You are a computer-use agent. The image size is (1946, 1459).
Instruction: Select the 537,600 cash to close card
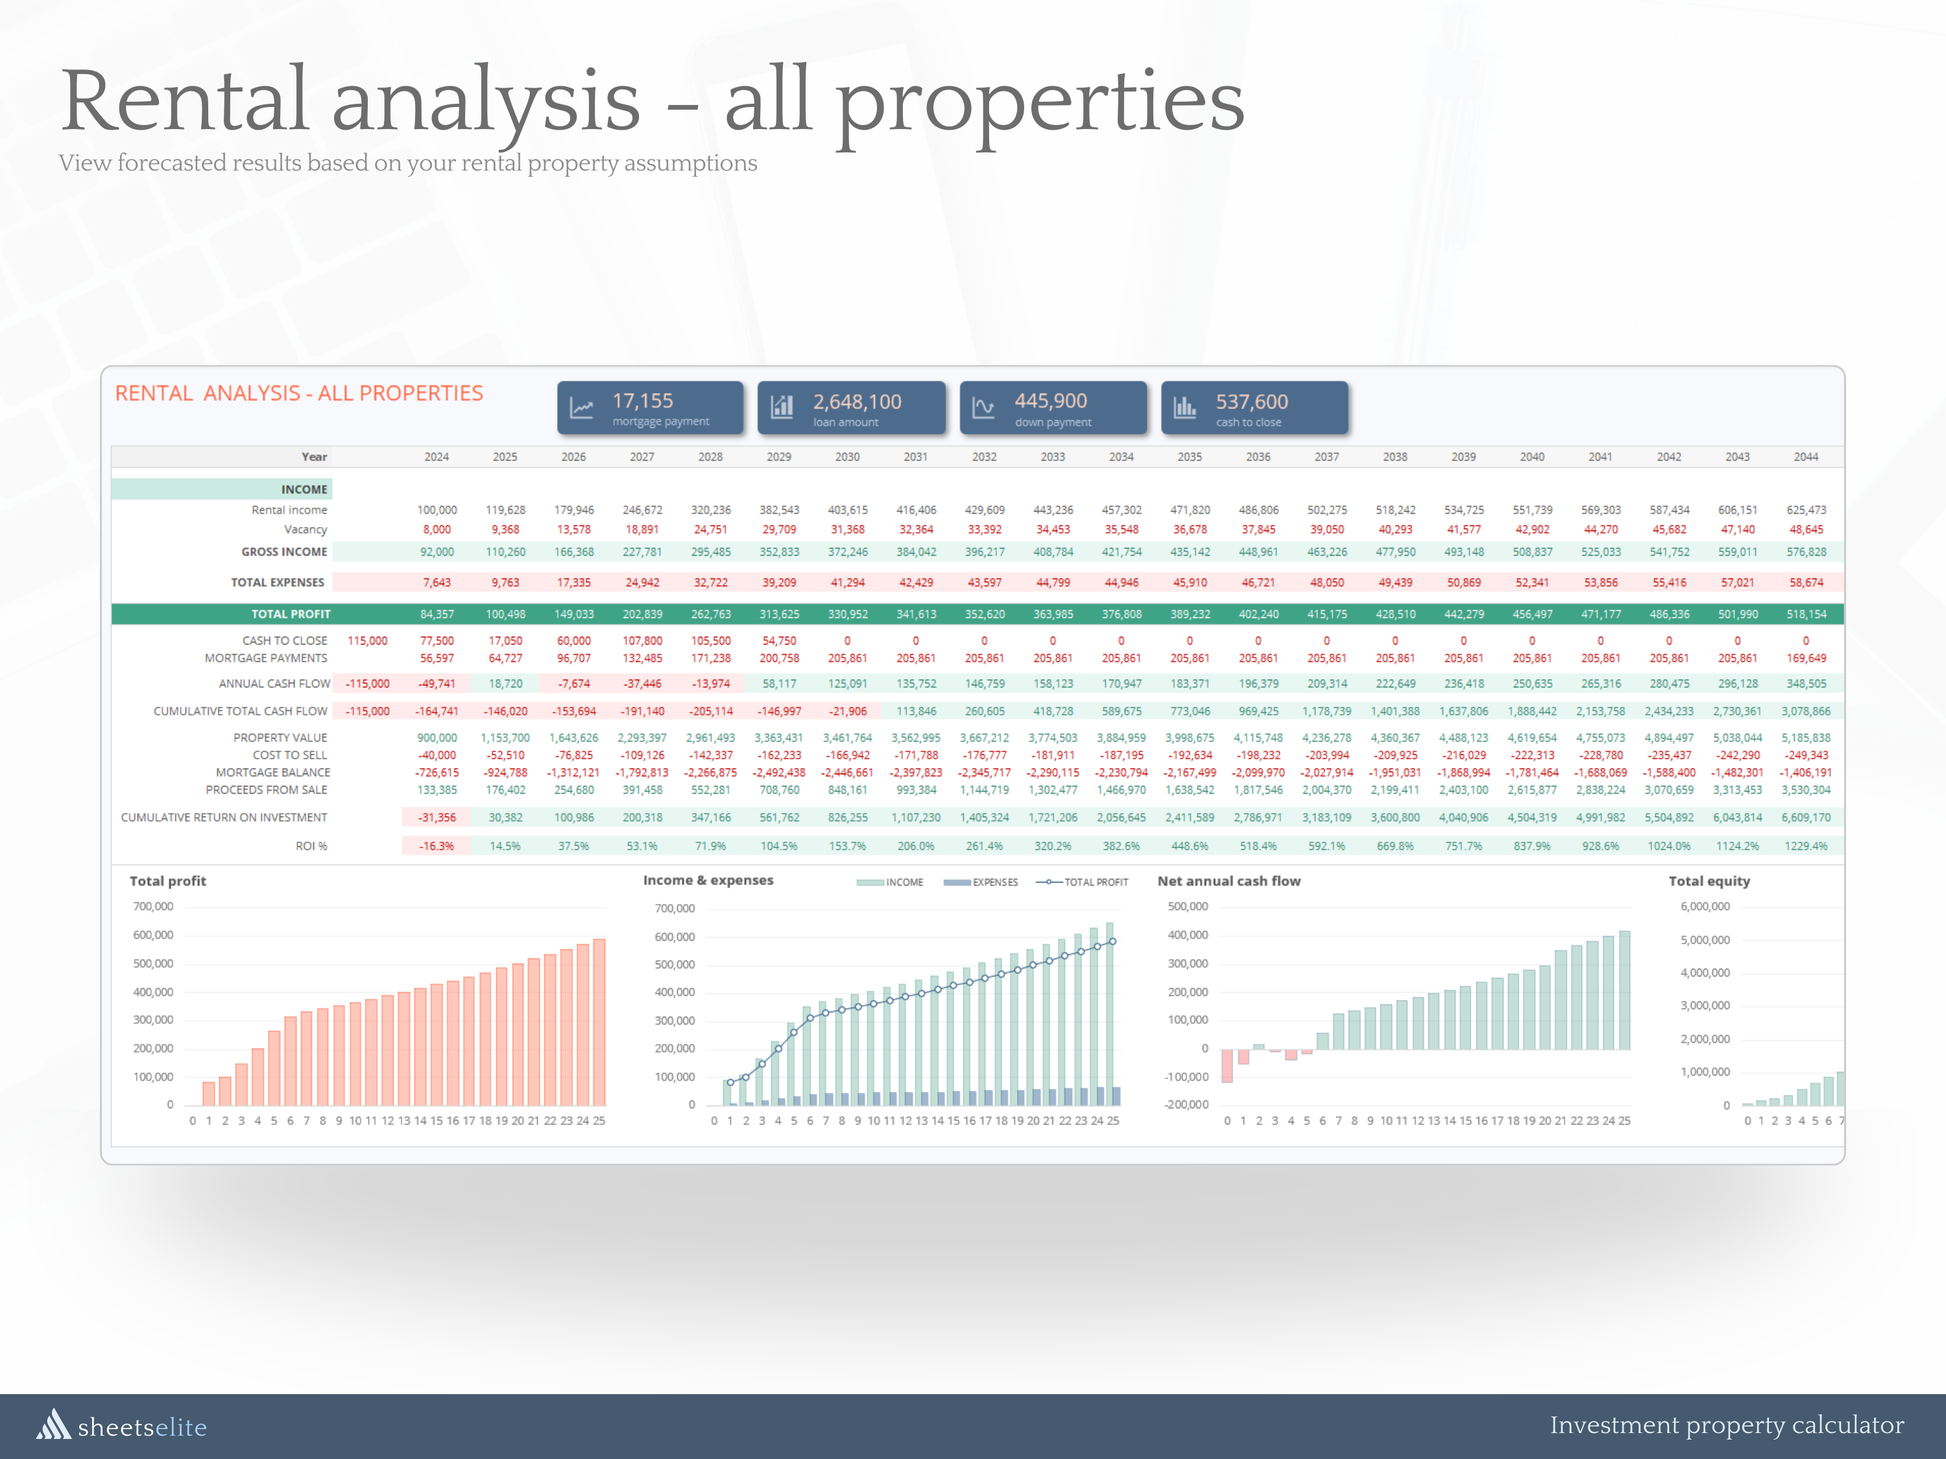pyautogui.click(x=1254, y=408)
